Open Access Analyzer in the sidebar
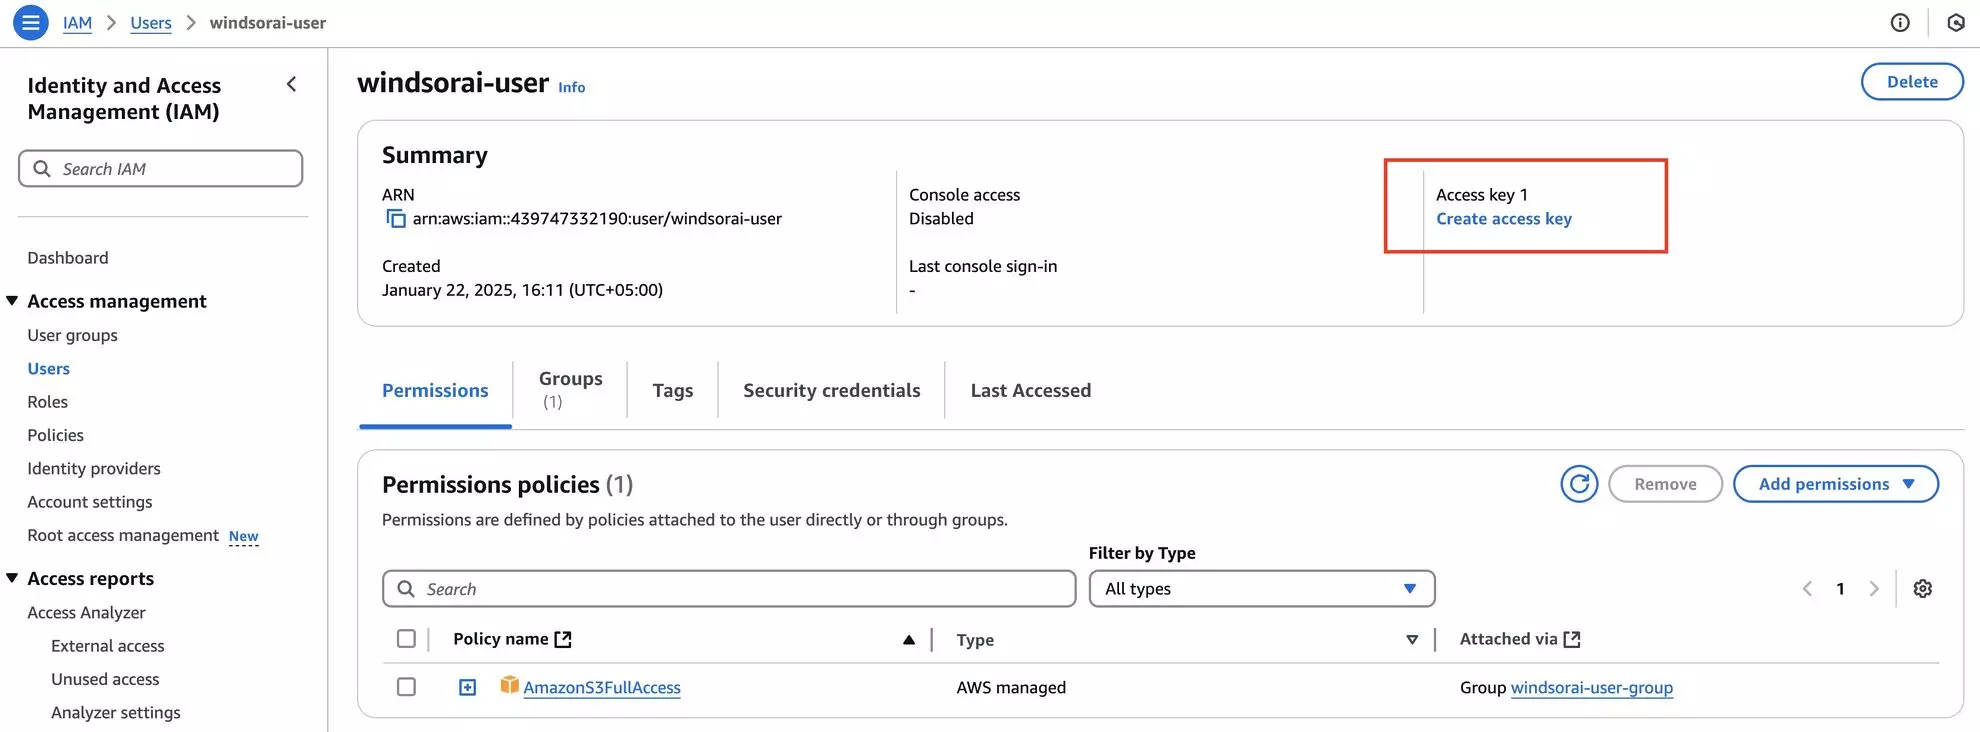 click(86, 613)
